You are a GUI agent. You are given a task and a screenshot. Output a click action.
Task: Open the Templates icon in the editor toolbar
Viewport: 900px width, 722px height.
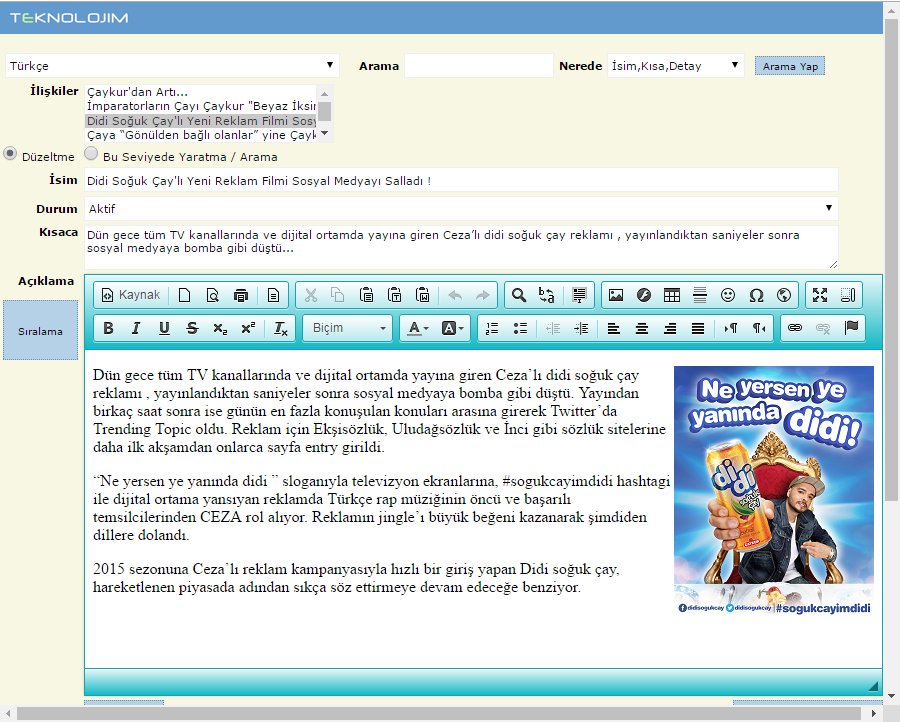click(273, 295)
